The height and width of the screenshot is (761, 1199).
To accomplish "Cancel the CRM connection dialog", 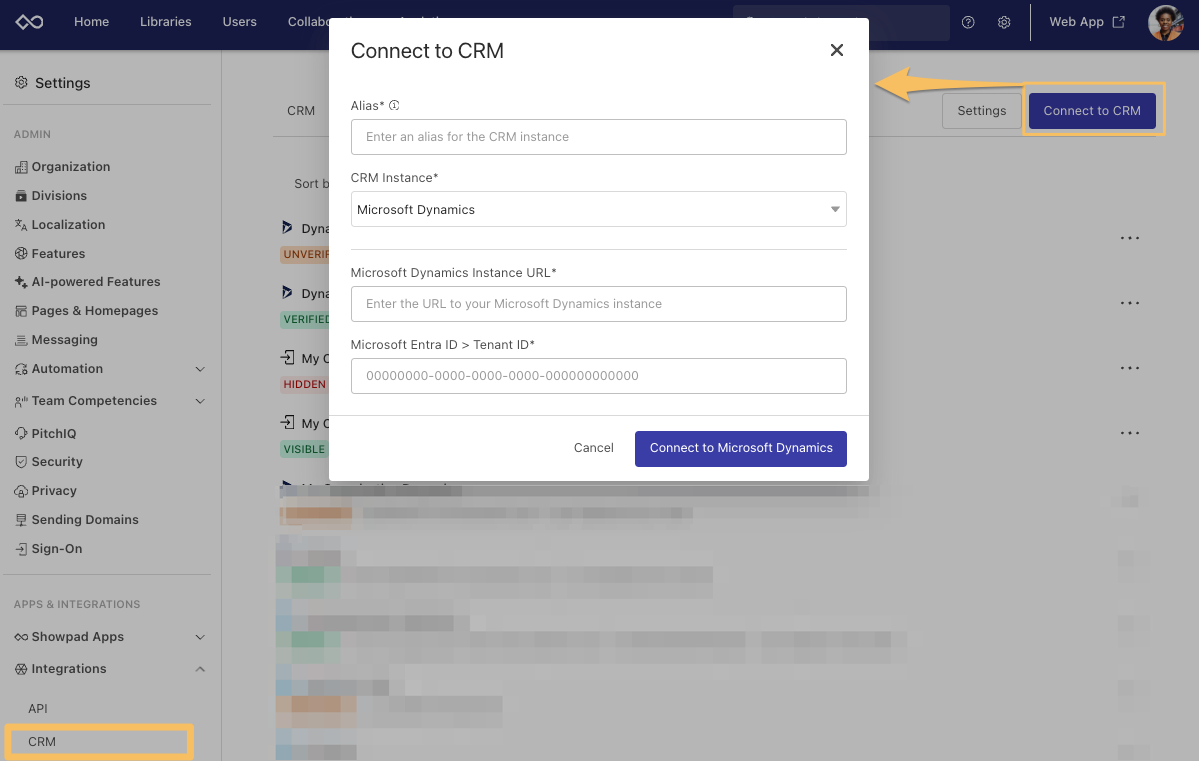I will coord(593,448).
